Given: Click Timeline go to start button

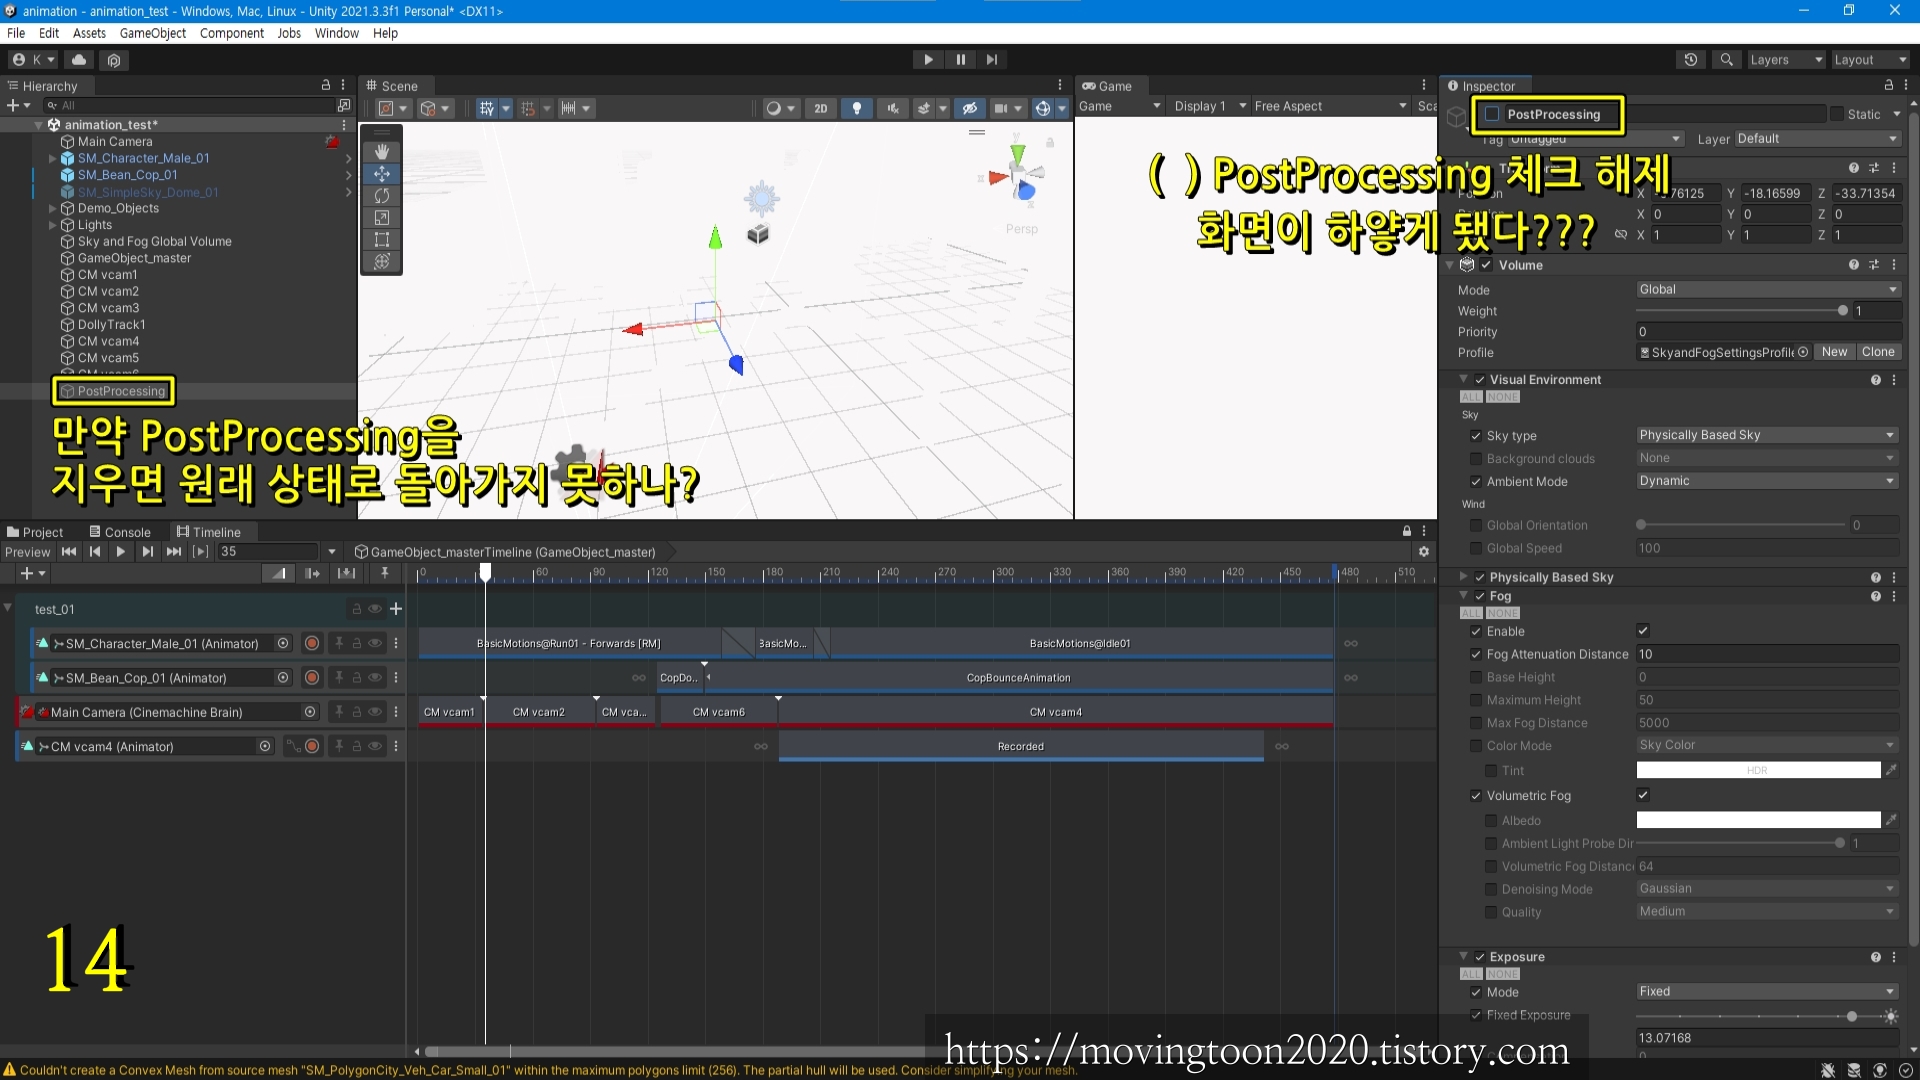Looking at the screenshot, I should pyautogui.click(x=69, y=552).
